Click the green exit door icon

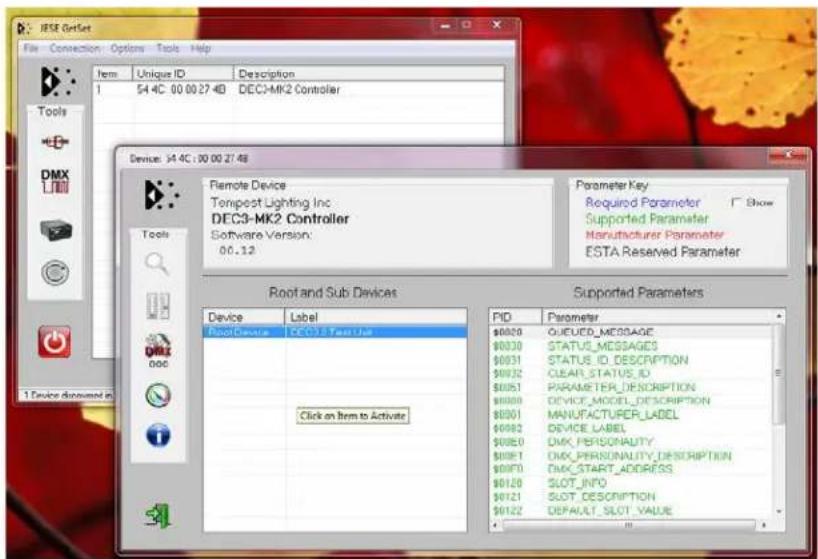click(158, 515)
